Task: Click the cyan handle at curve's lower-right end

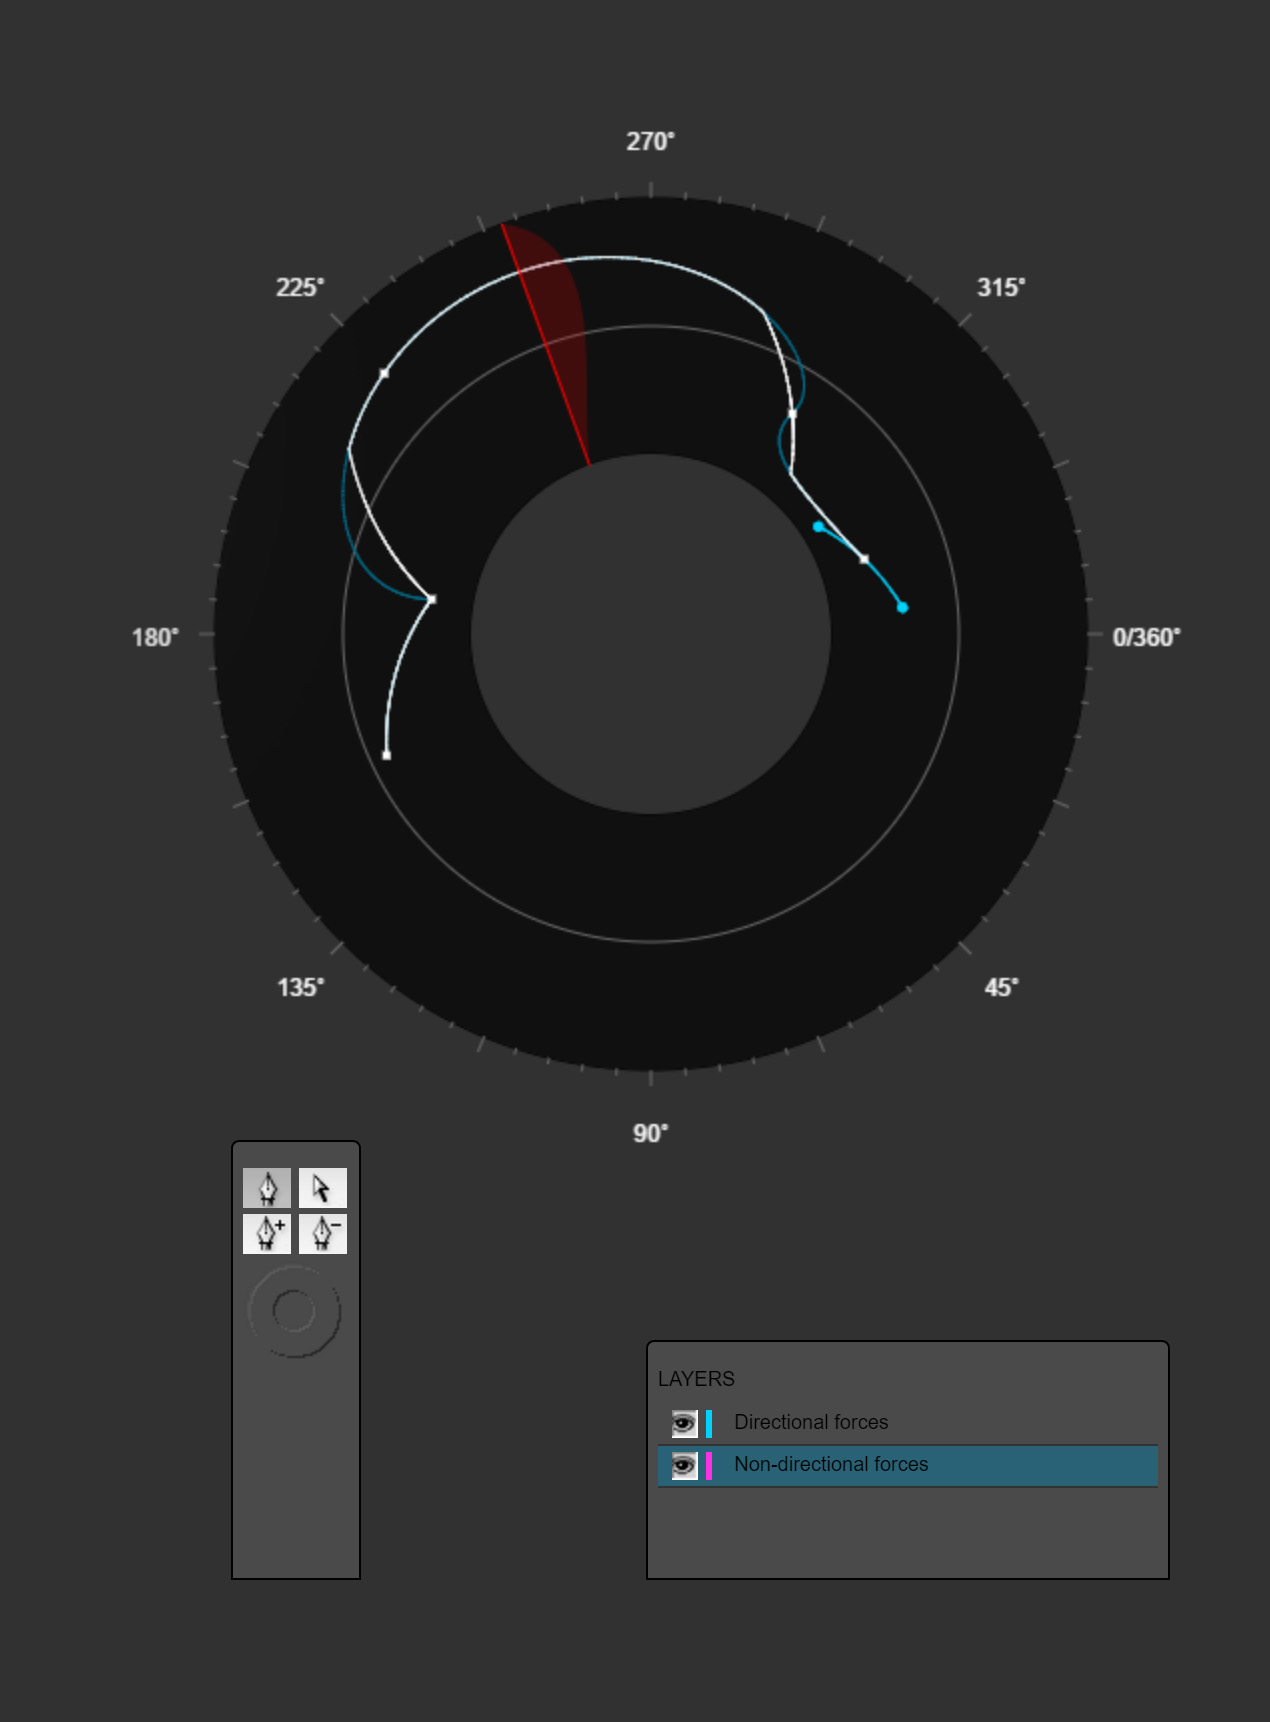Action: point(902,607)
